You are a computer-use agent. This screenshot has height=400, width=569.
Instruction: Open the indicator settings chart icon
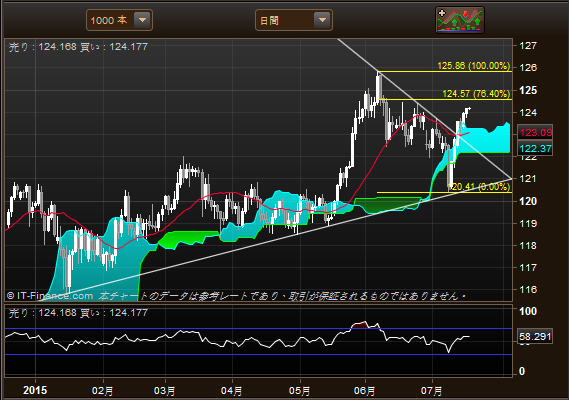460,20
